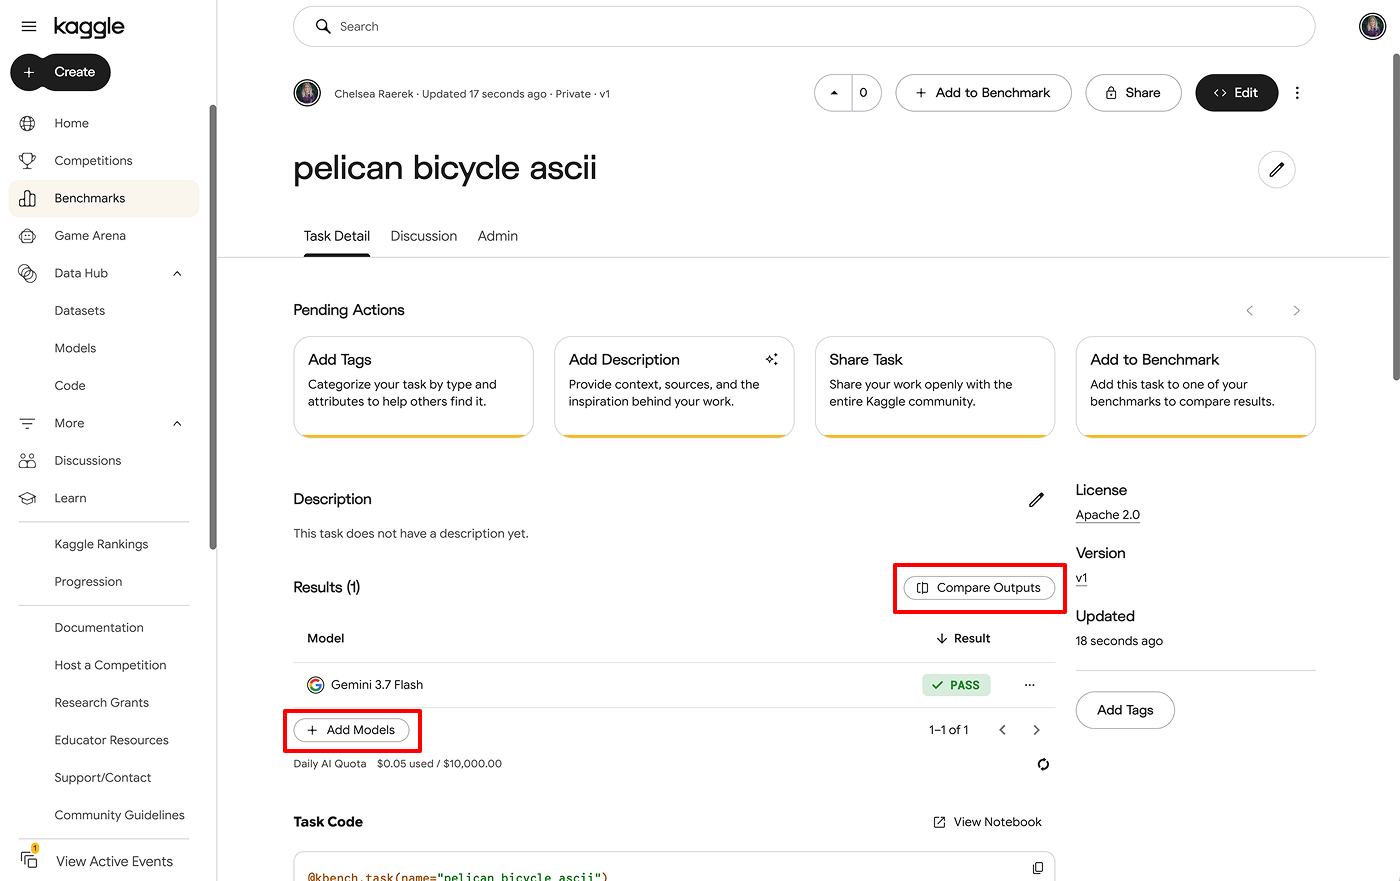This screenshot has width=1400, height=881.
Task: Open Benchmarks in the sidebar
Action: pos(104,198)
